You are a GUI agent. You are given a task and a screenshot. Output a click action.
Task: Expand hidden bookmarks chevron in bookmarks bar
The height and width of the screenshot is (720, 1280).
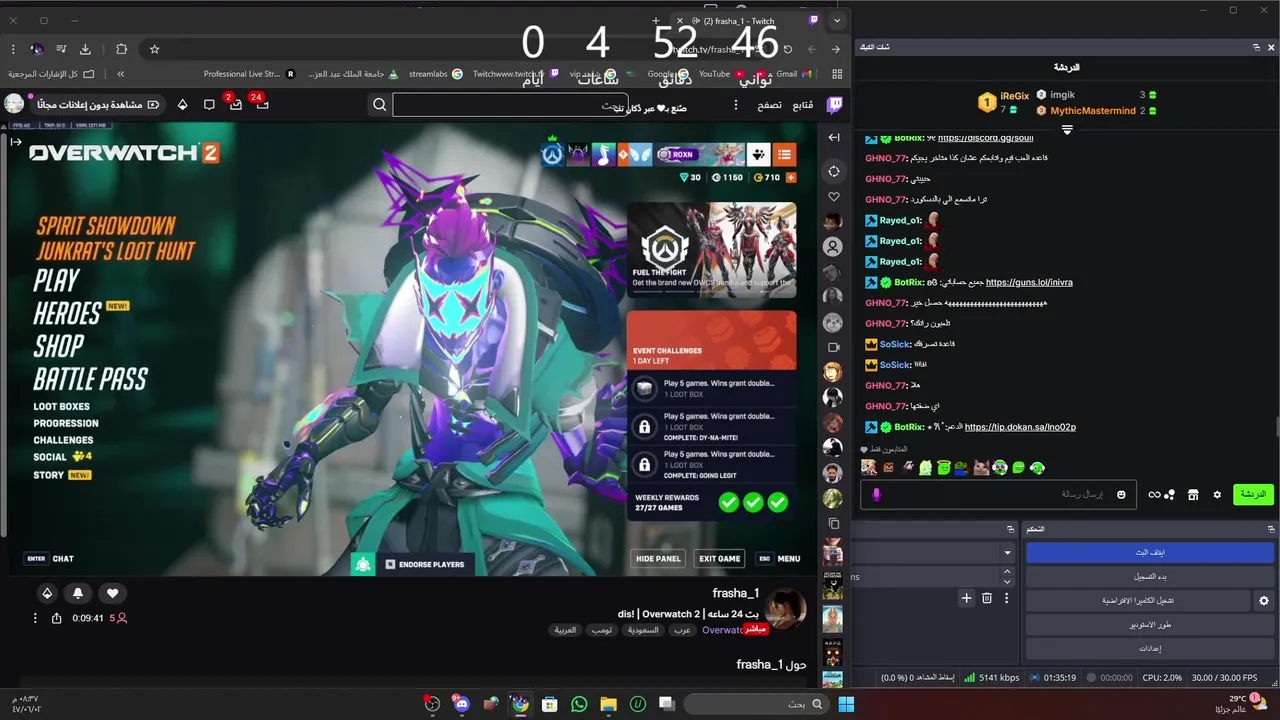pos(120,74)
